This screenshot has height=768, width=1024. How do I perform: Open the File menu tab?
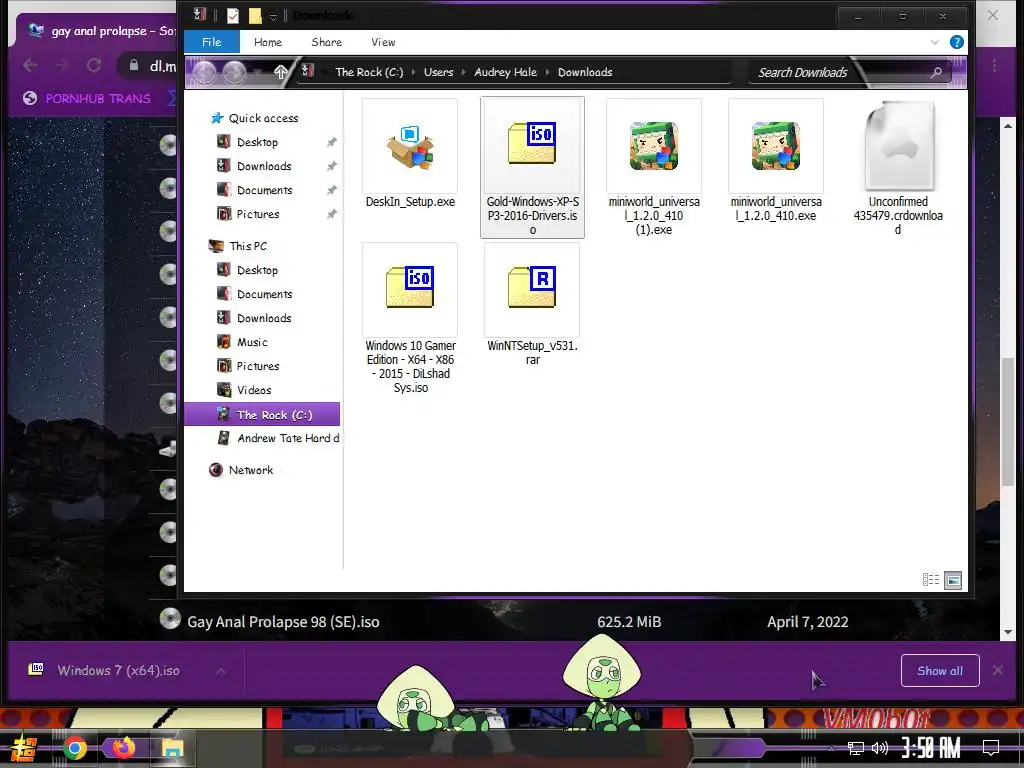pyautogui.click(x=212, y=42)
